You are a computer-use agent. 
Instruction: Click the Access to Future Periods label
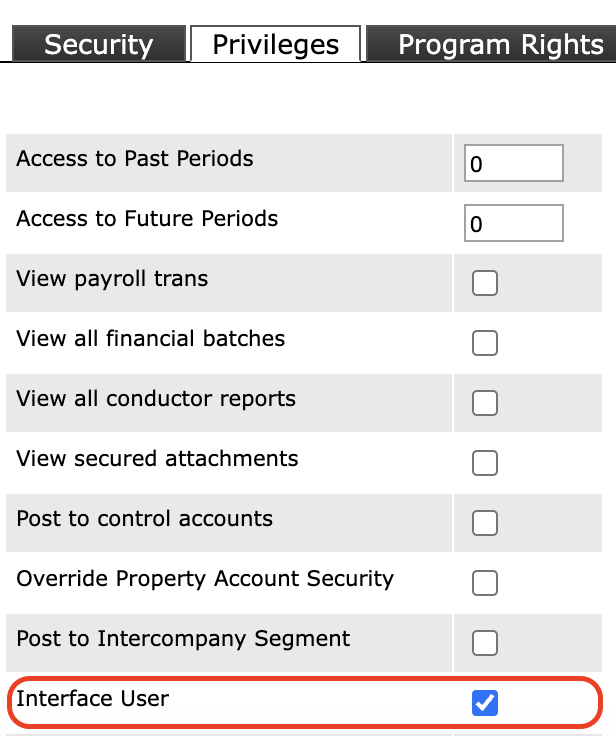pos(147,219)
